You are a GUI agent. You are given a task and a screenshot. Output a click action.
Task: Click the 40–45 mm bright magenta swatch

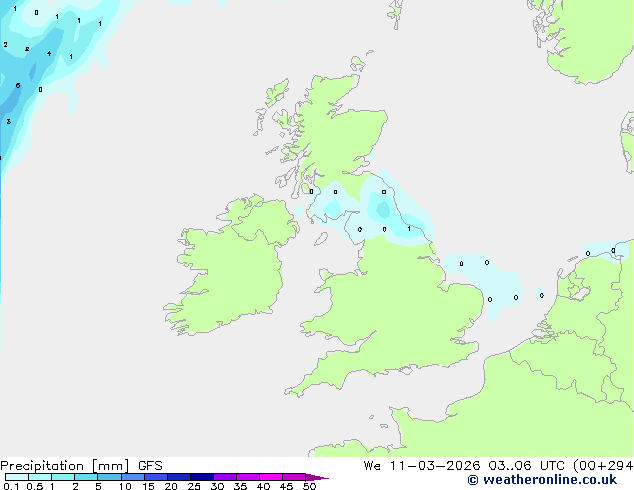click(x=271, y=477)
